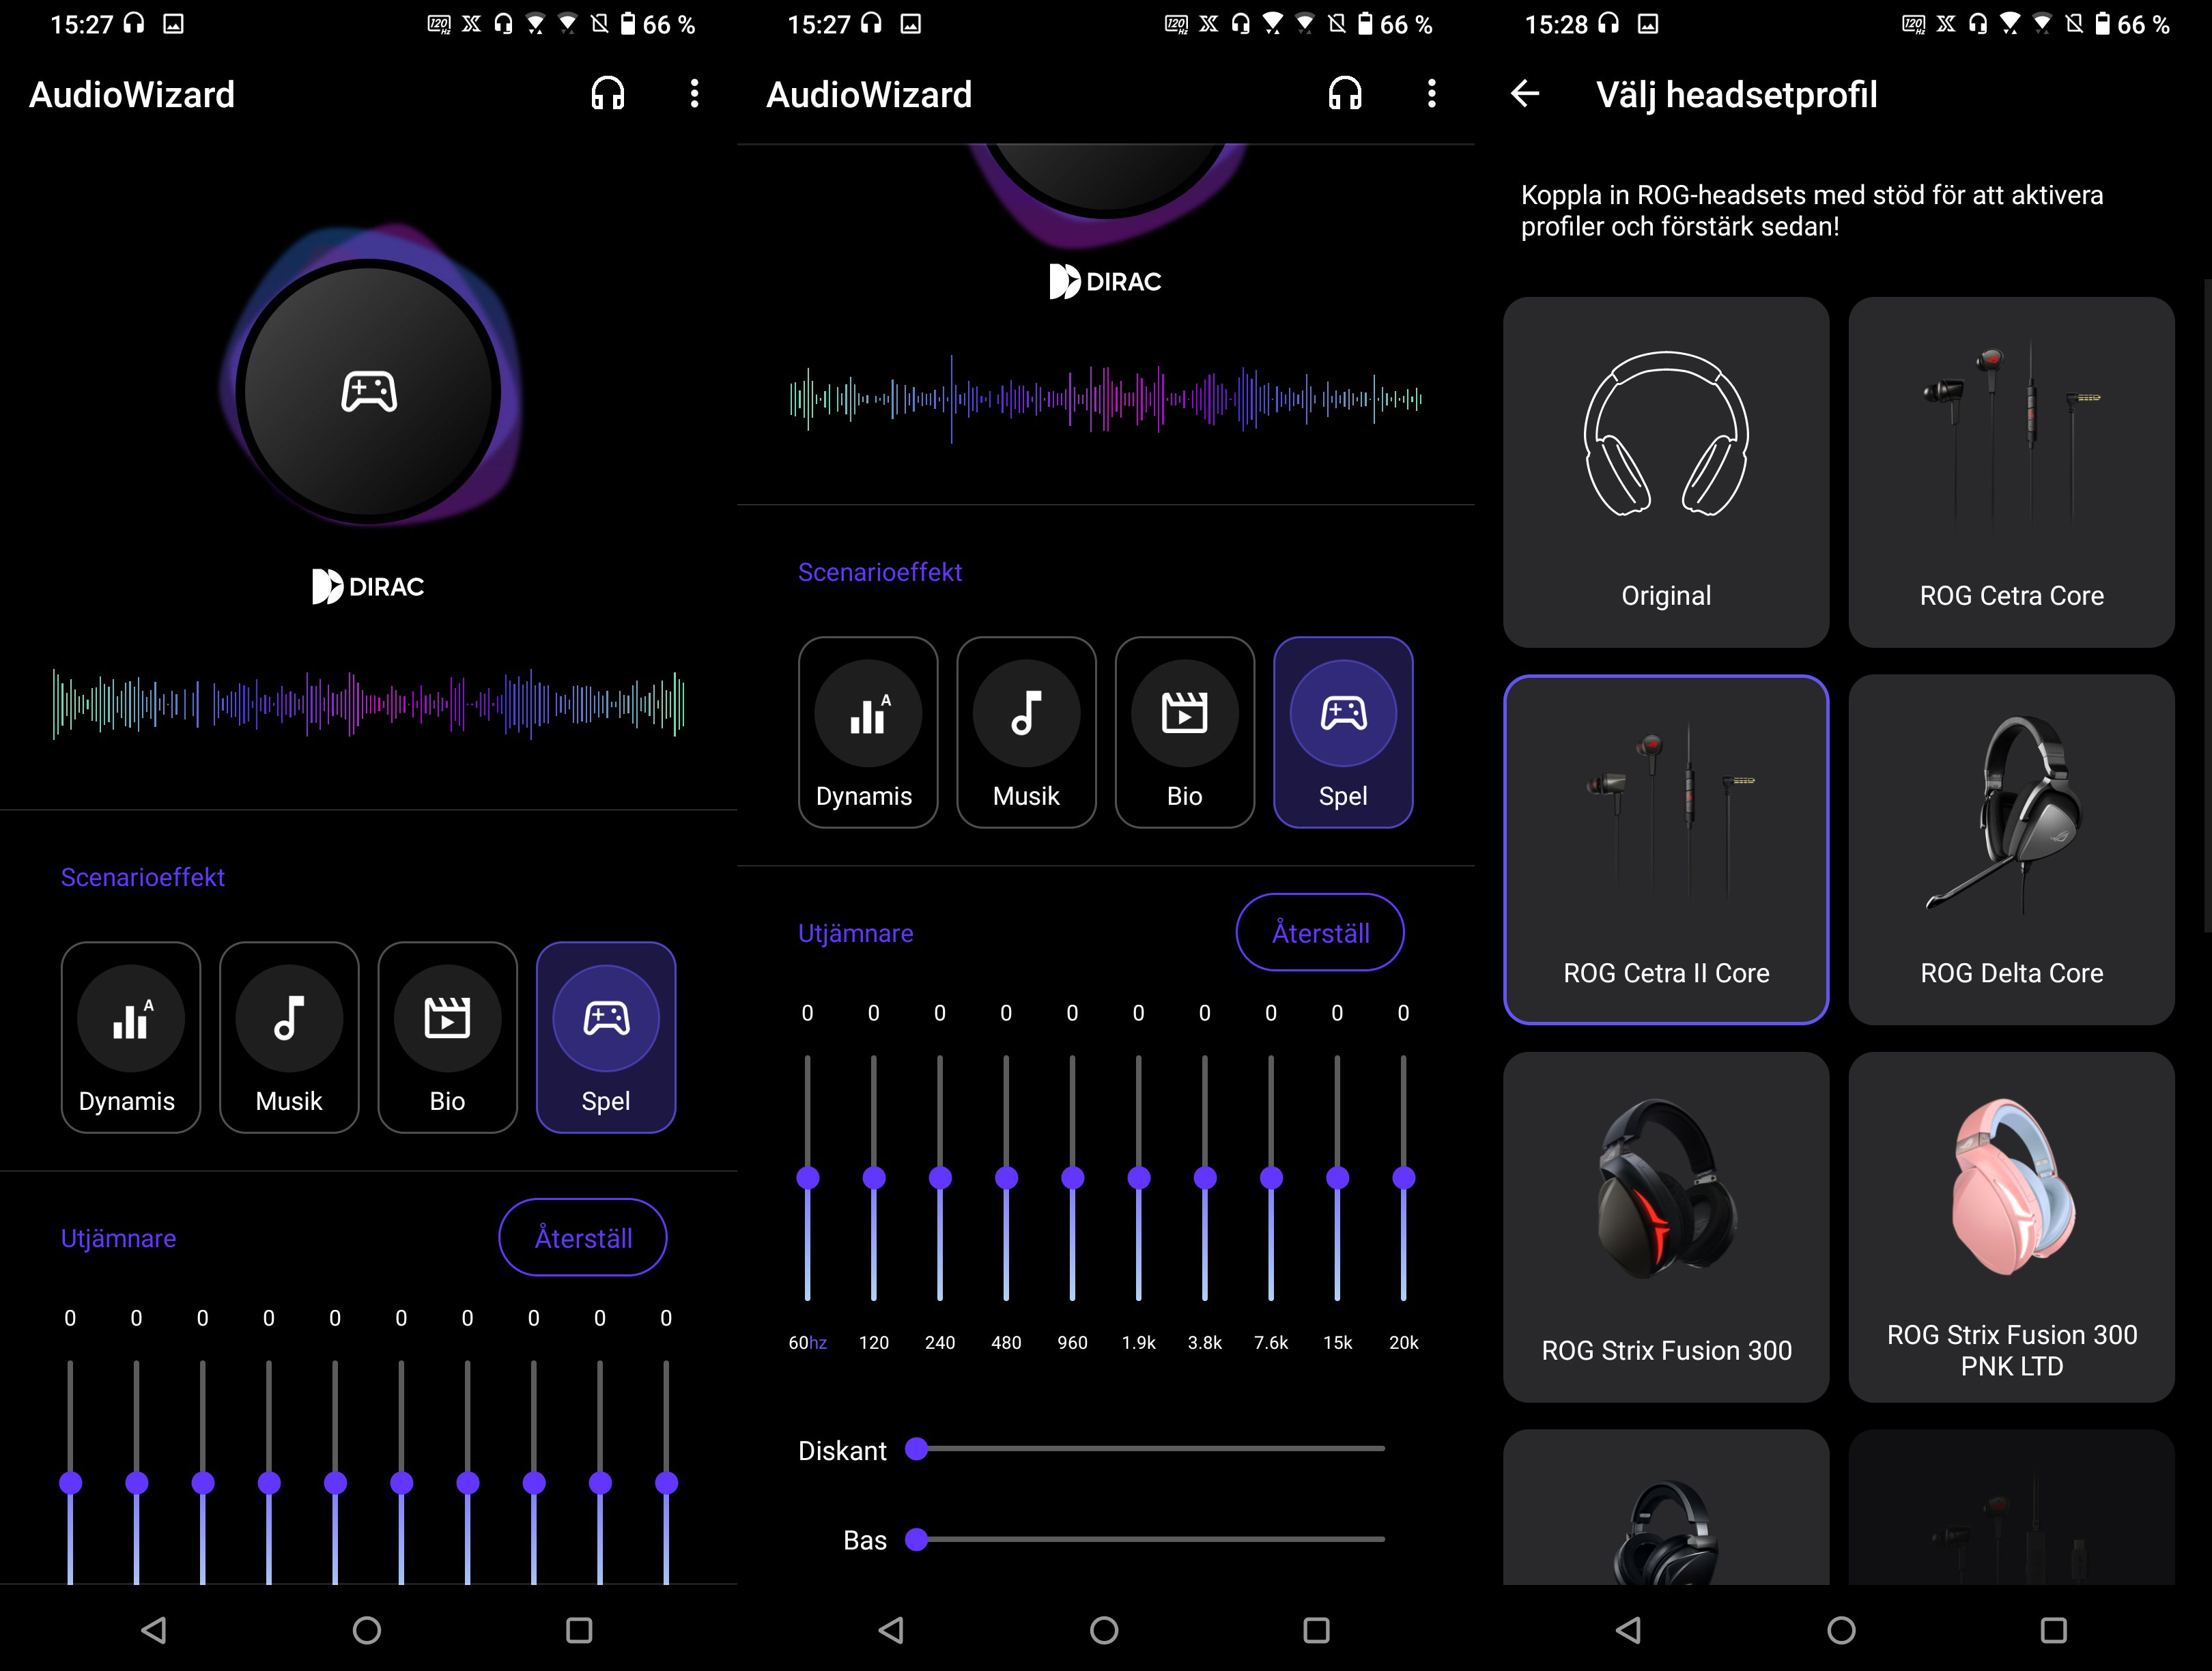Click the Diskant slider handle
Image resolution: width=2212 pixels, height=1671 pixels.
click(917, 1448)
